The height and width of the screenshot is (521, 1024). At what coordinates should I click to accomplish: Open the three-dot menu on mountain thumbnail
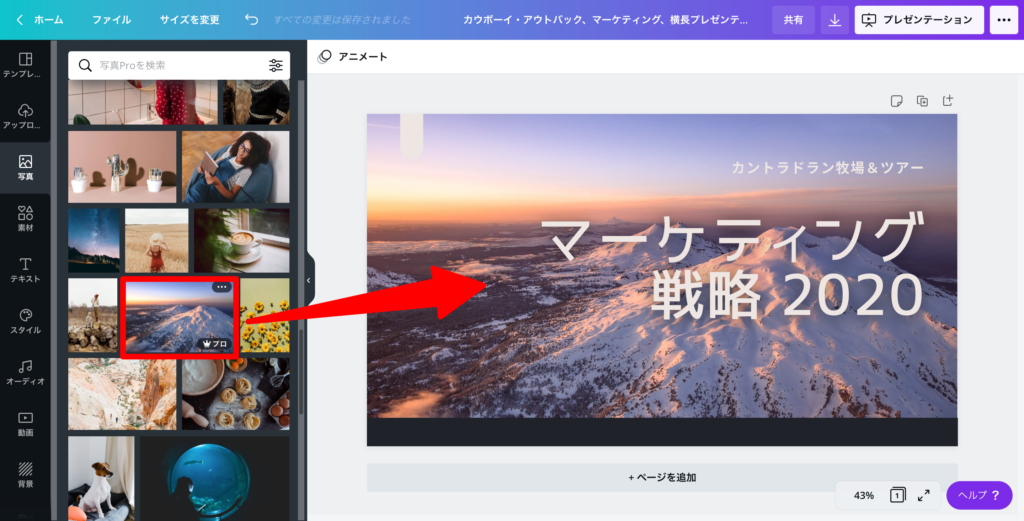[222, 287]
